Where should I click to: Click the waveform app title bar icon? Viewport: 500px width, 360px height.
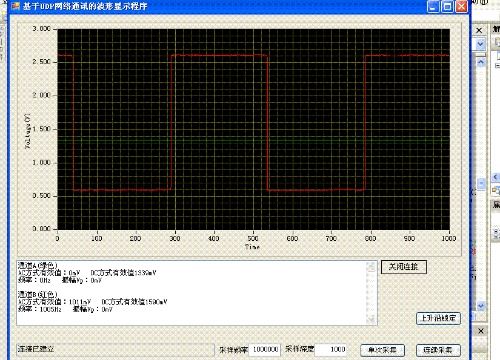[15, 6]
